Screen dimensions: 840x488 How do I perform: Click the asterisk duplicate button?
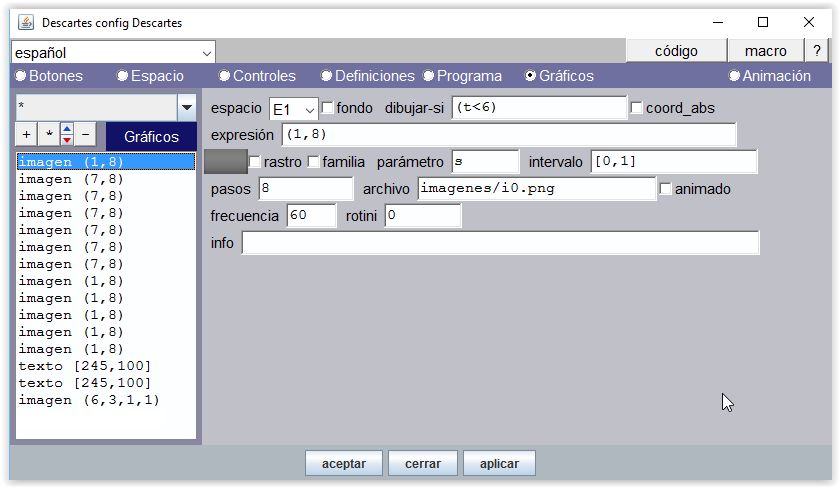click(x=47, y=134)
